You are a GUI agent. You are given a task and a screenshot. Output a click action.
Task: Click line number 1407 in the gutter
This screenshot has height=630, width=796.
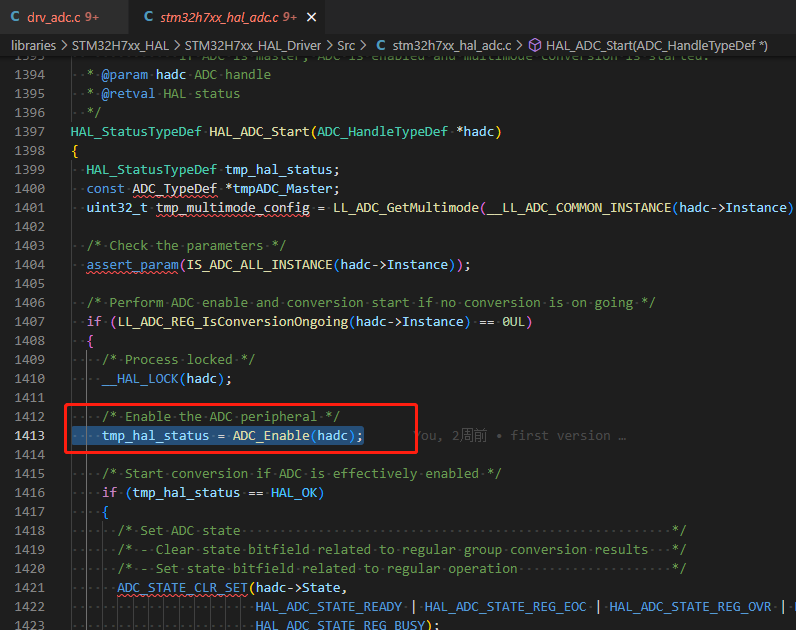click(x=29, y=322)
